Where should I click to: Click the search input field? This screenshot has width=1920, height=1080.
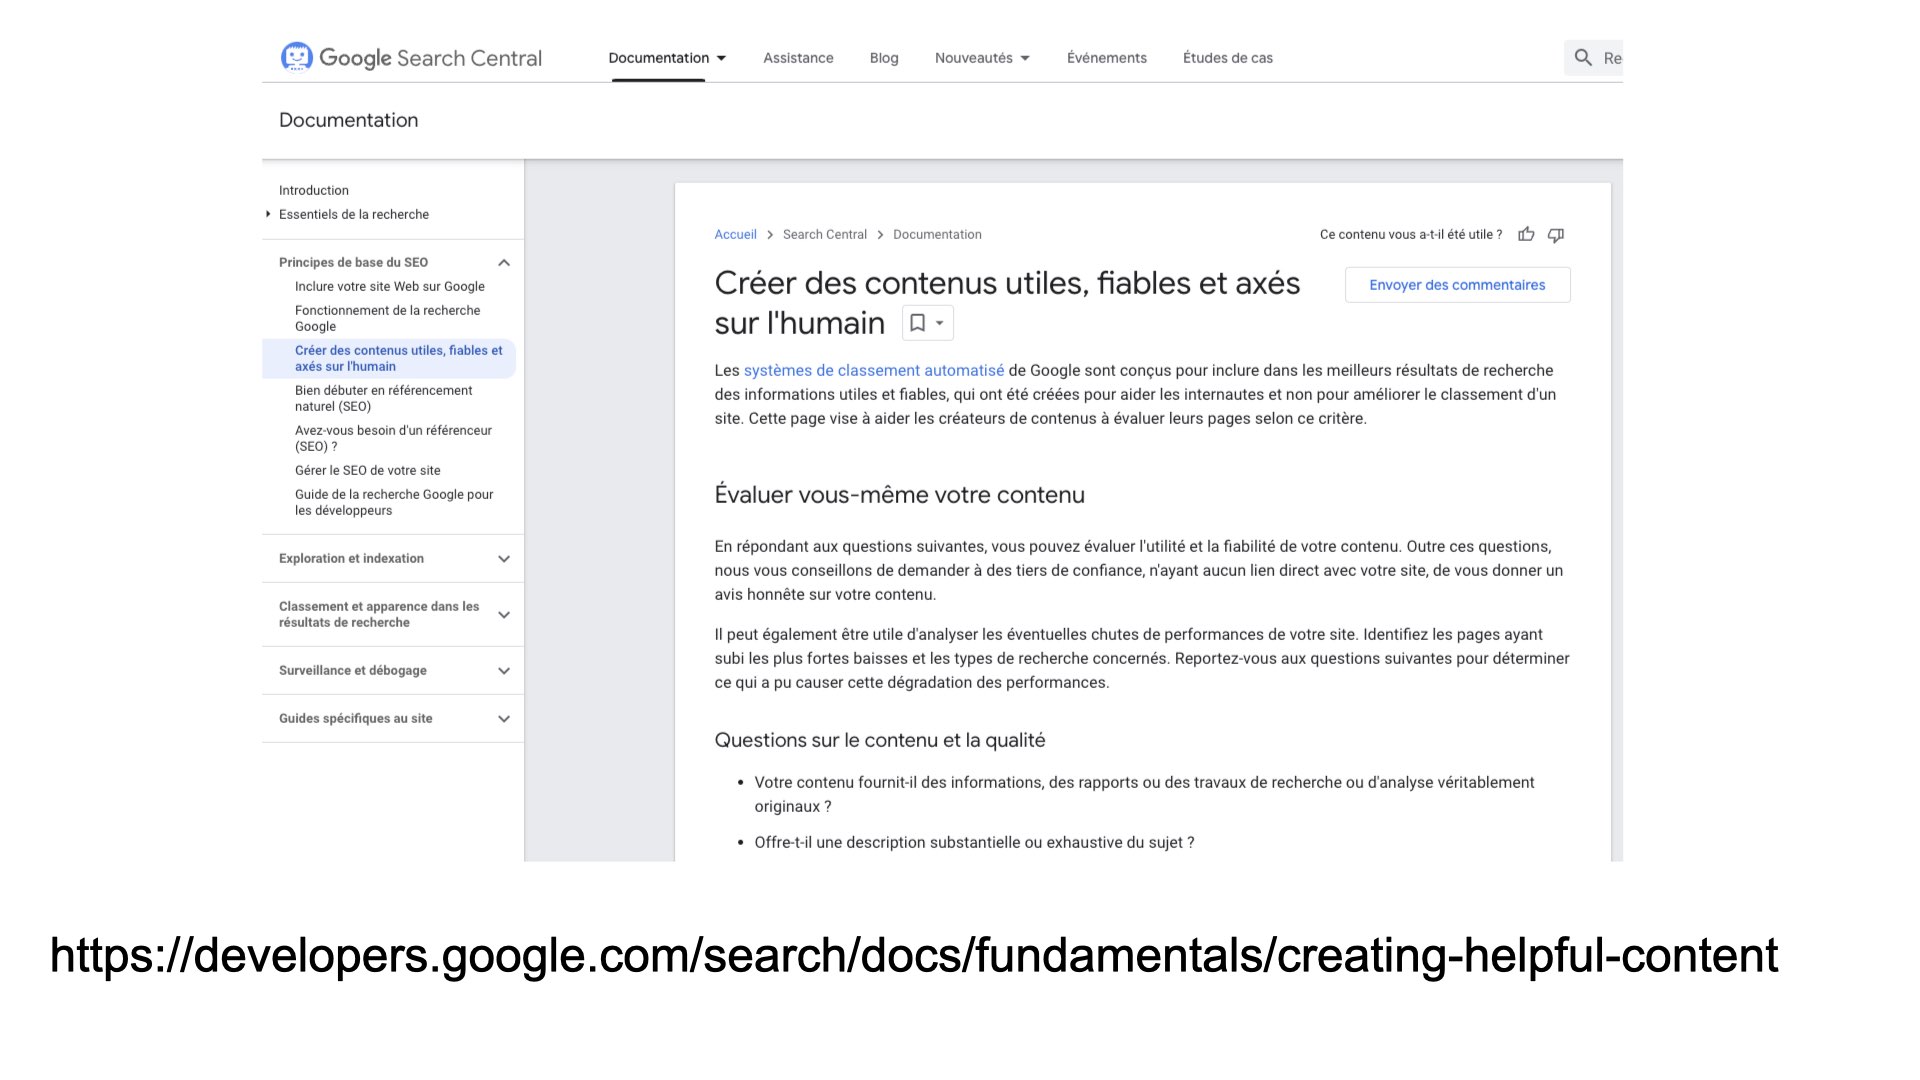(x=1594, y=58)
